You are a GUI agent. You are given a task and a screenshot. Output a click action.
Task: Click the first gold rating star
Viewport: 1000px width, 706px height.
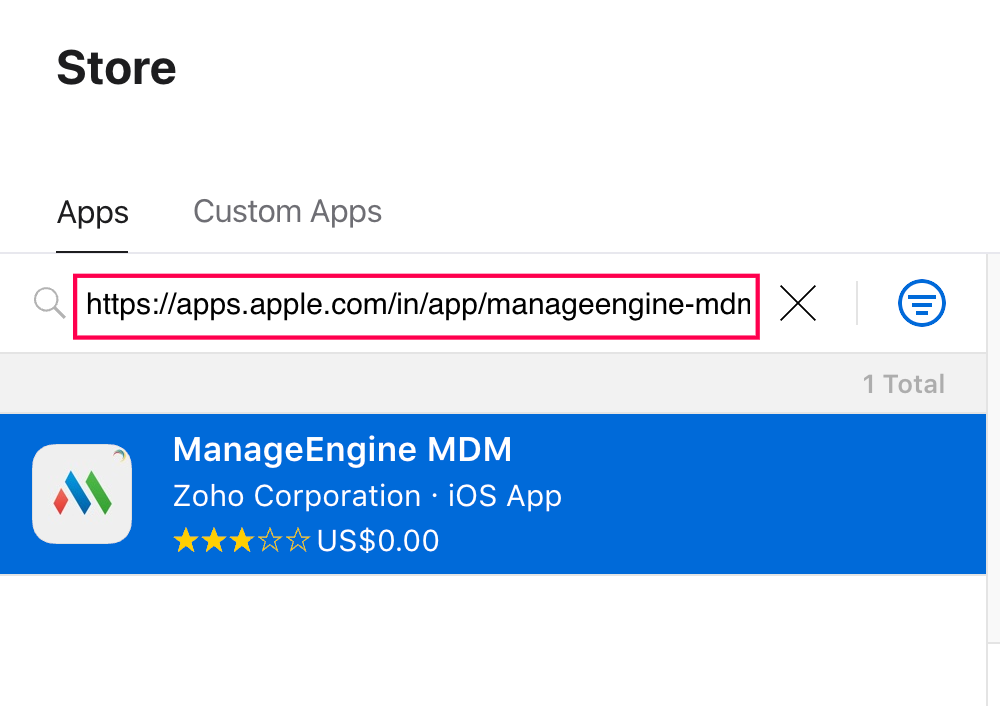186,541
